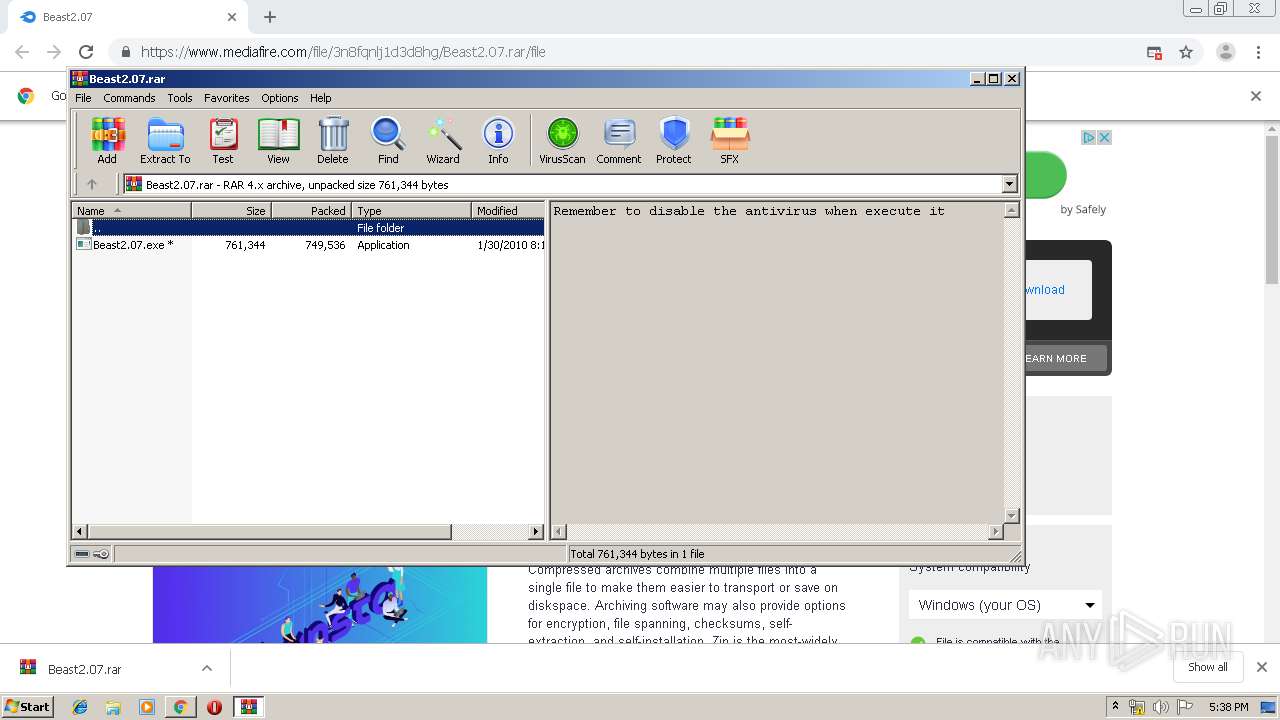Dismiss the Chrome infobar with X
This screenshot has height=720, width=1280.
1256,96
